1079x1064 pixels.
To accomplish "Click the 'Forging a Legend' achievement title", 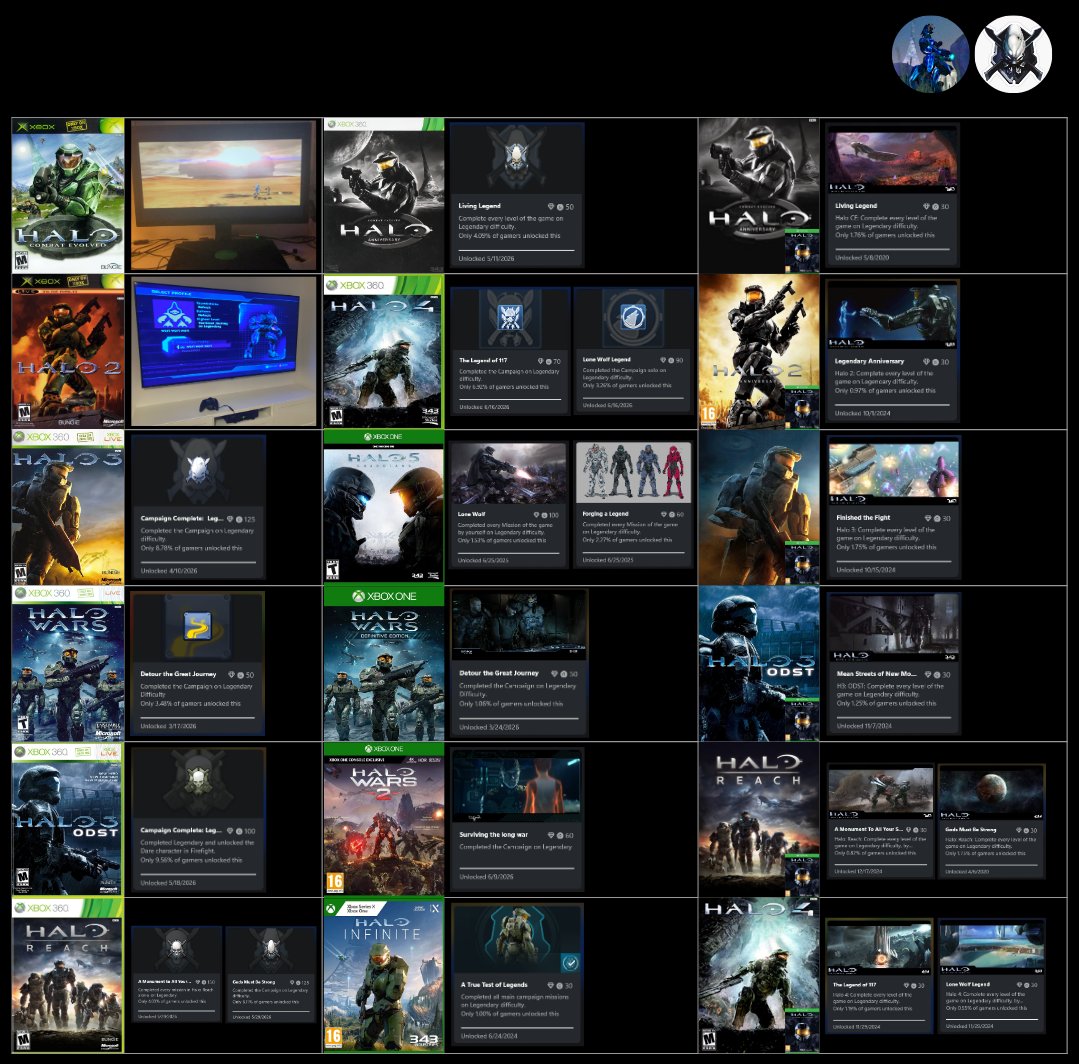I will tap(605, 513).
